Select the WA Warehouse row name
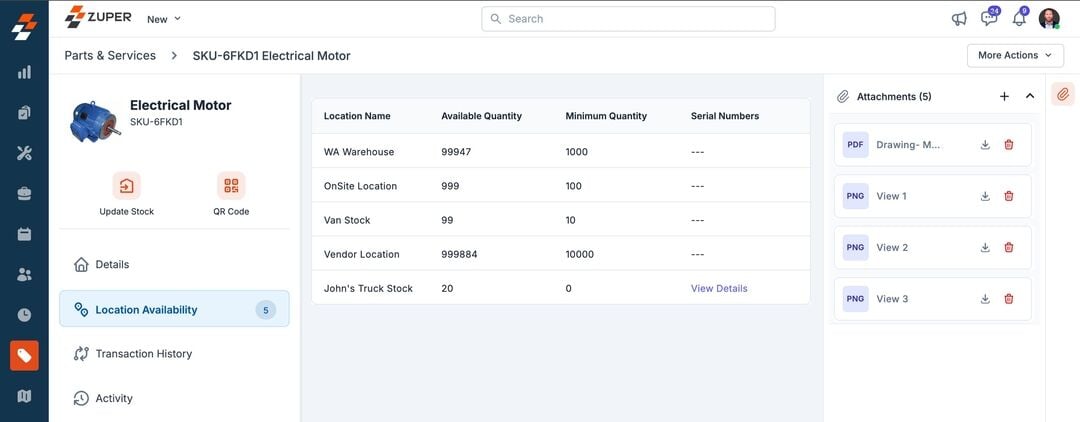Image resolution: width=1080 pixels, height=422 pixels. coord(359,151)
